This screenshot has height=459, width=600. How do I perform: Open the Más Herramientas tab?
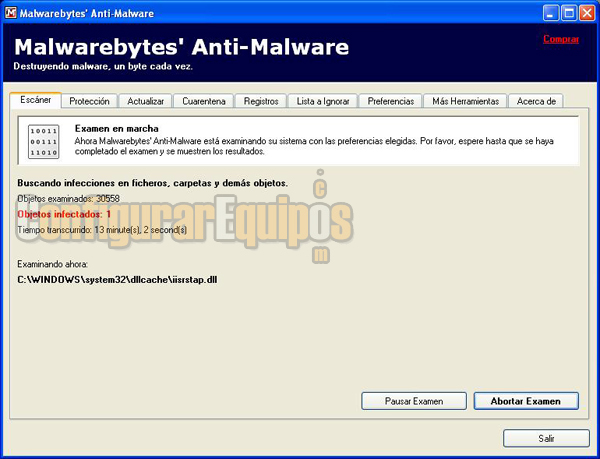(465, 101)
